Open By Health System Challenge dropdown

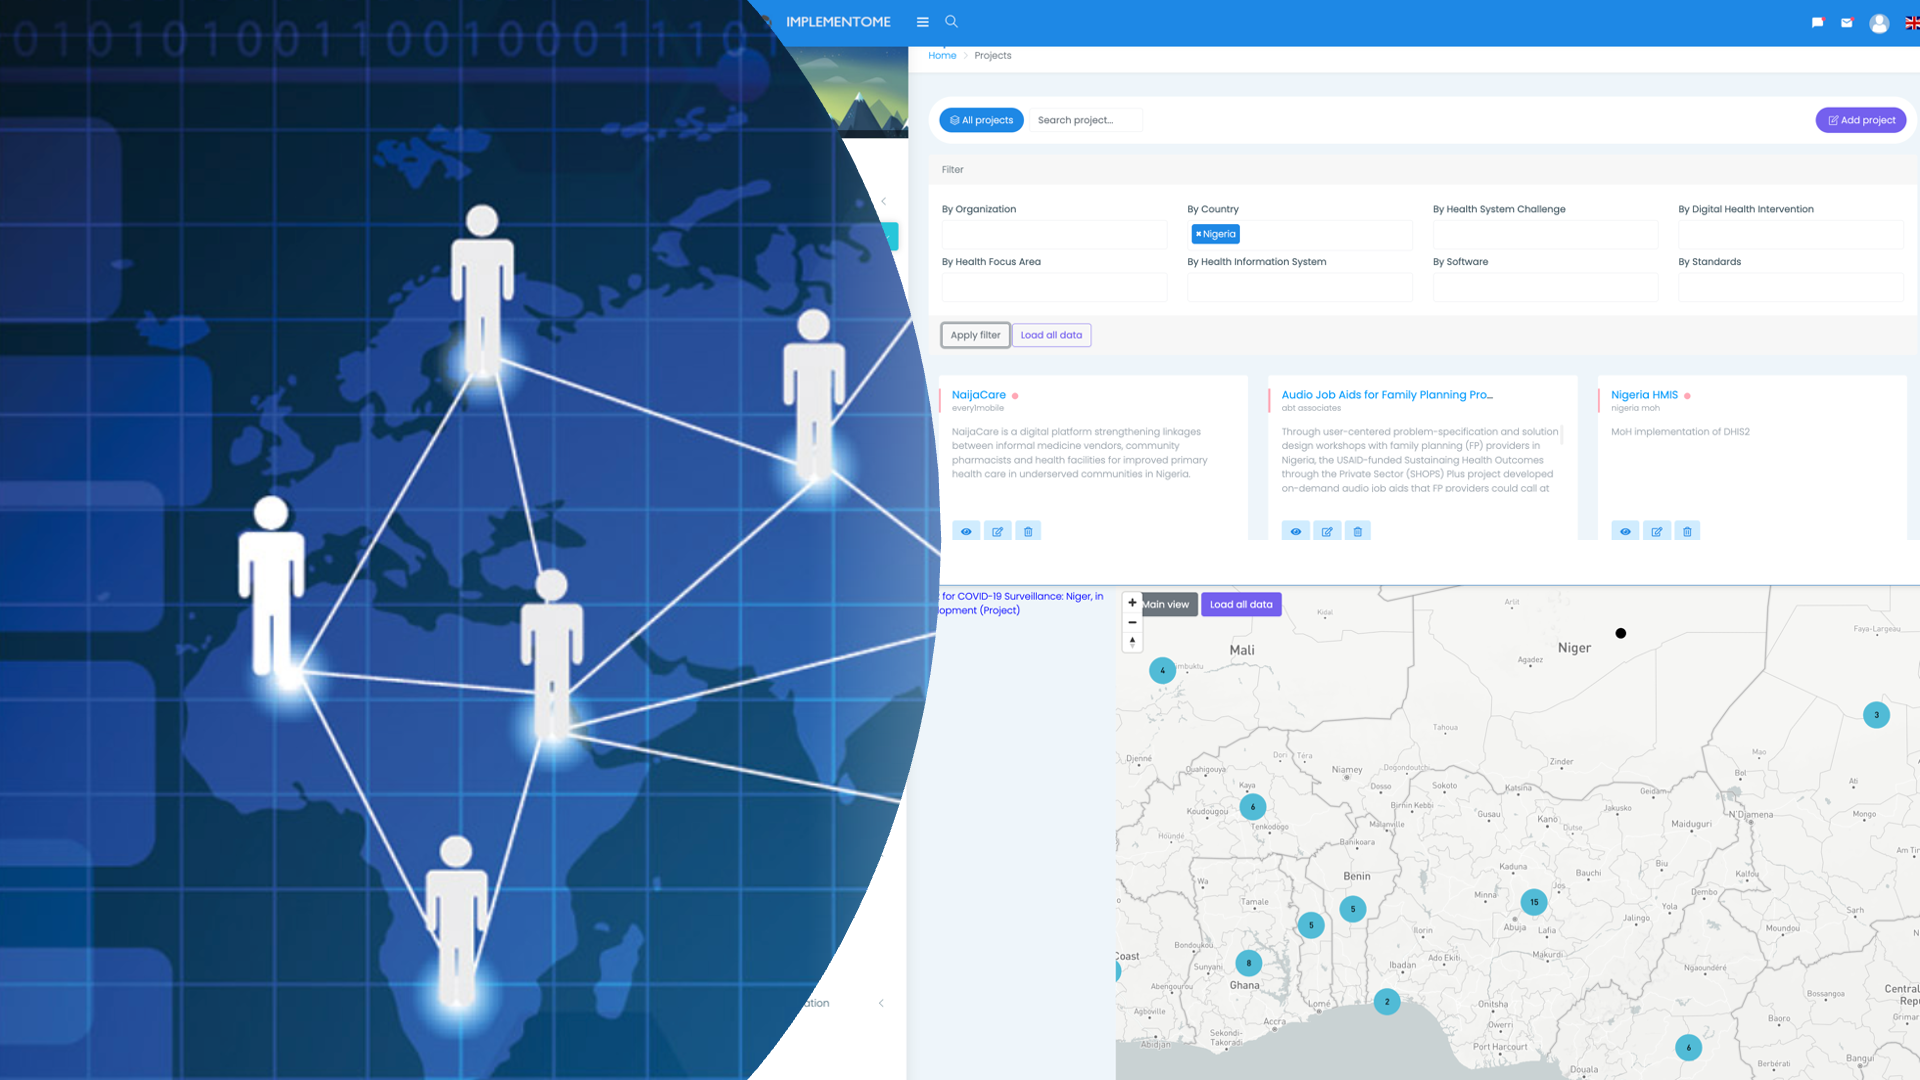pyautogui.click(x=1545, y=235)
